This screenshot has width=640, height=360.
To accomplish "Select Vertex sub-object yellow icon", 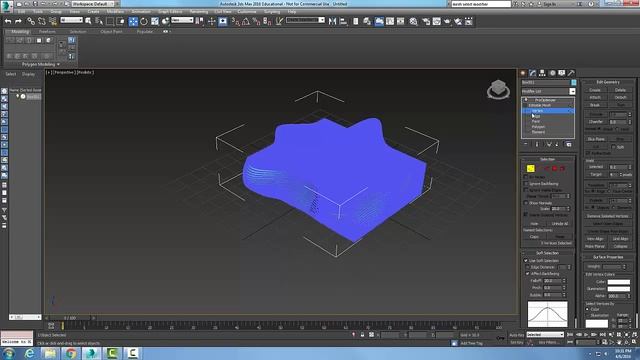I will coord(530,168).
